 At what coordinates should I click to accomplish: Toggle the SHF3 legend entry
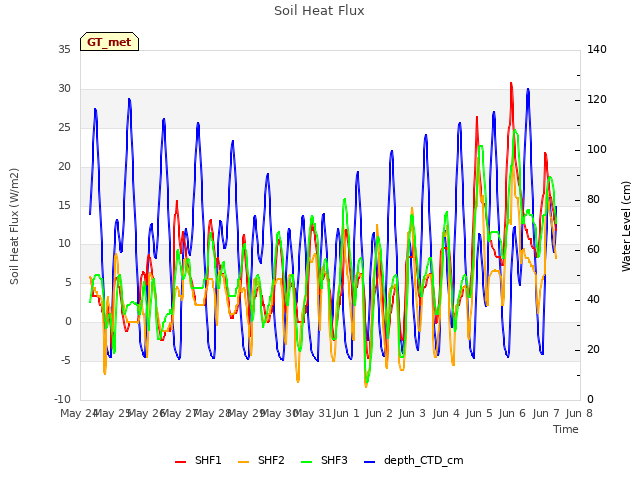(x=324, y=460)
